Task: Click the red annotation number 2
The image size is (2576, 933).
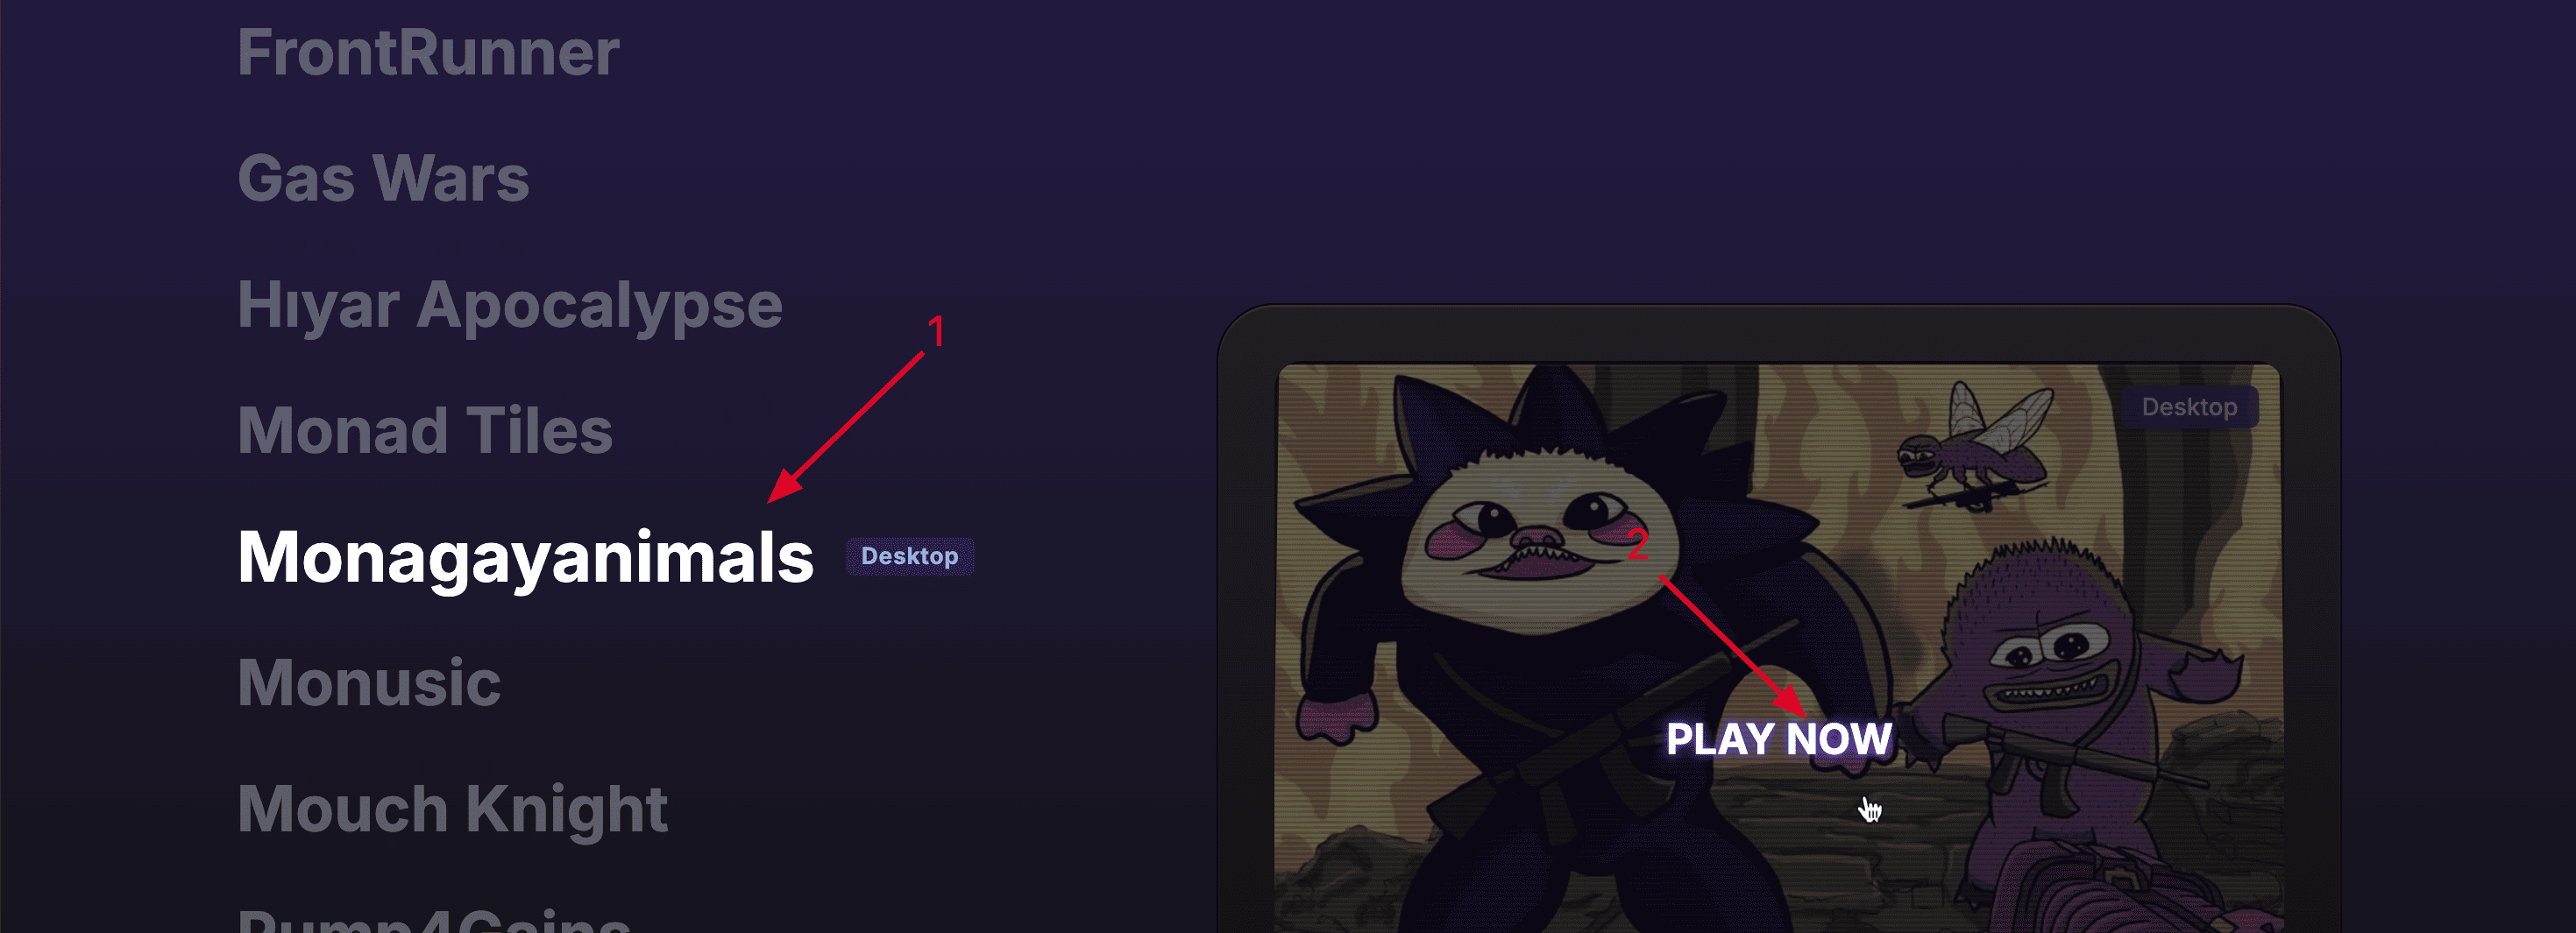Action: [x=1636, y=544]
